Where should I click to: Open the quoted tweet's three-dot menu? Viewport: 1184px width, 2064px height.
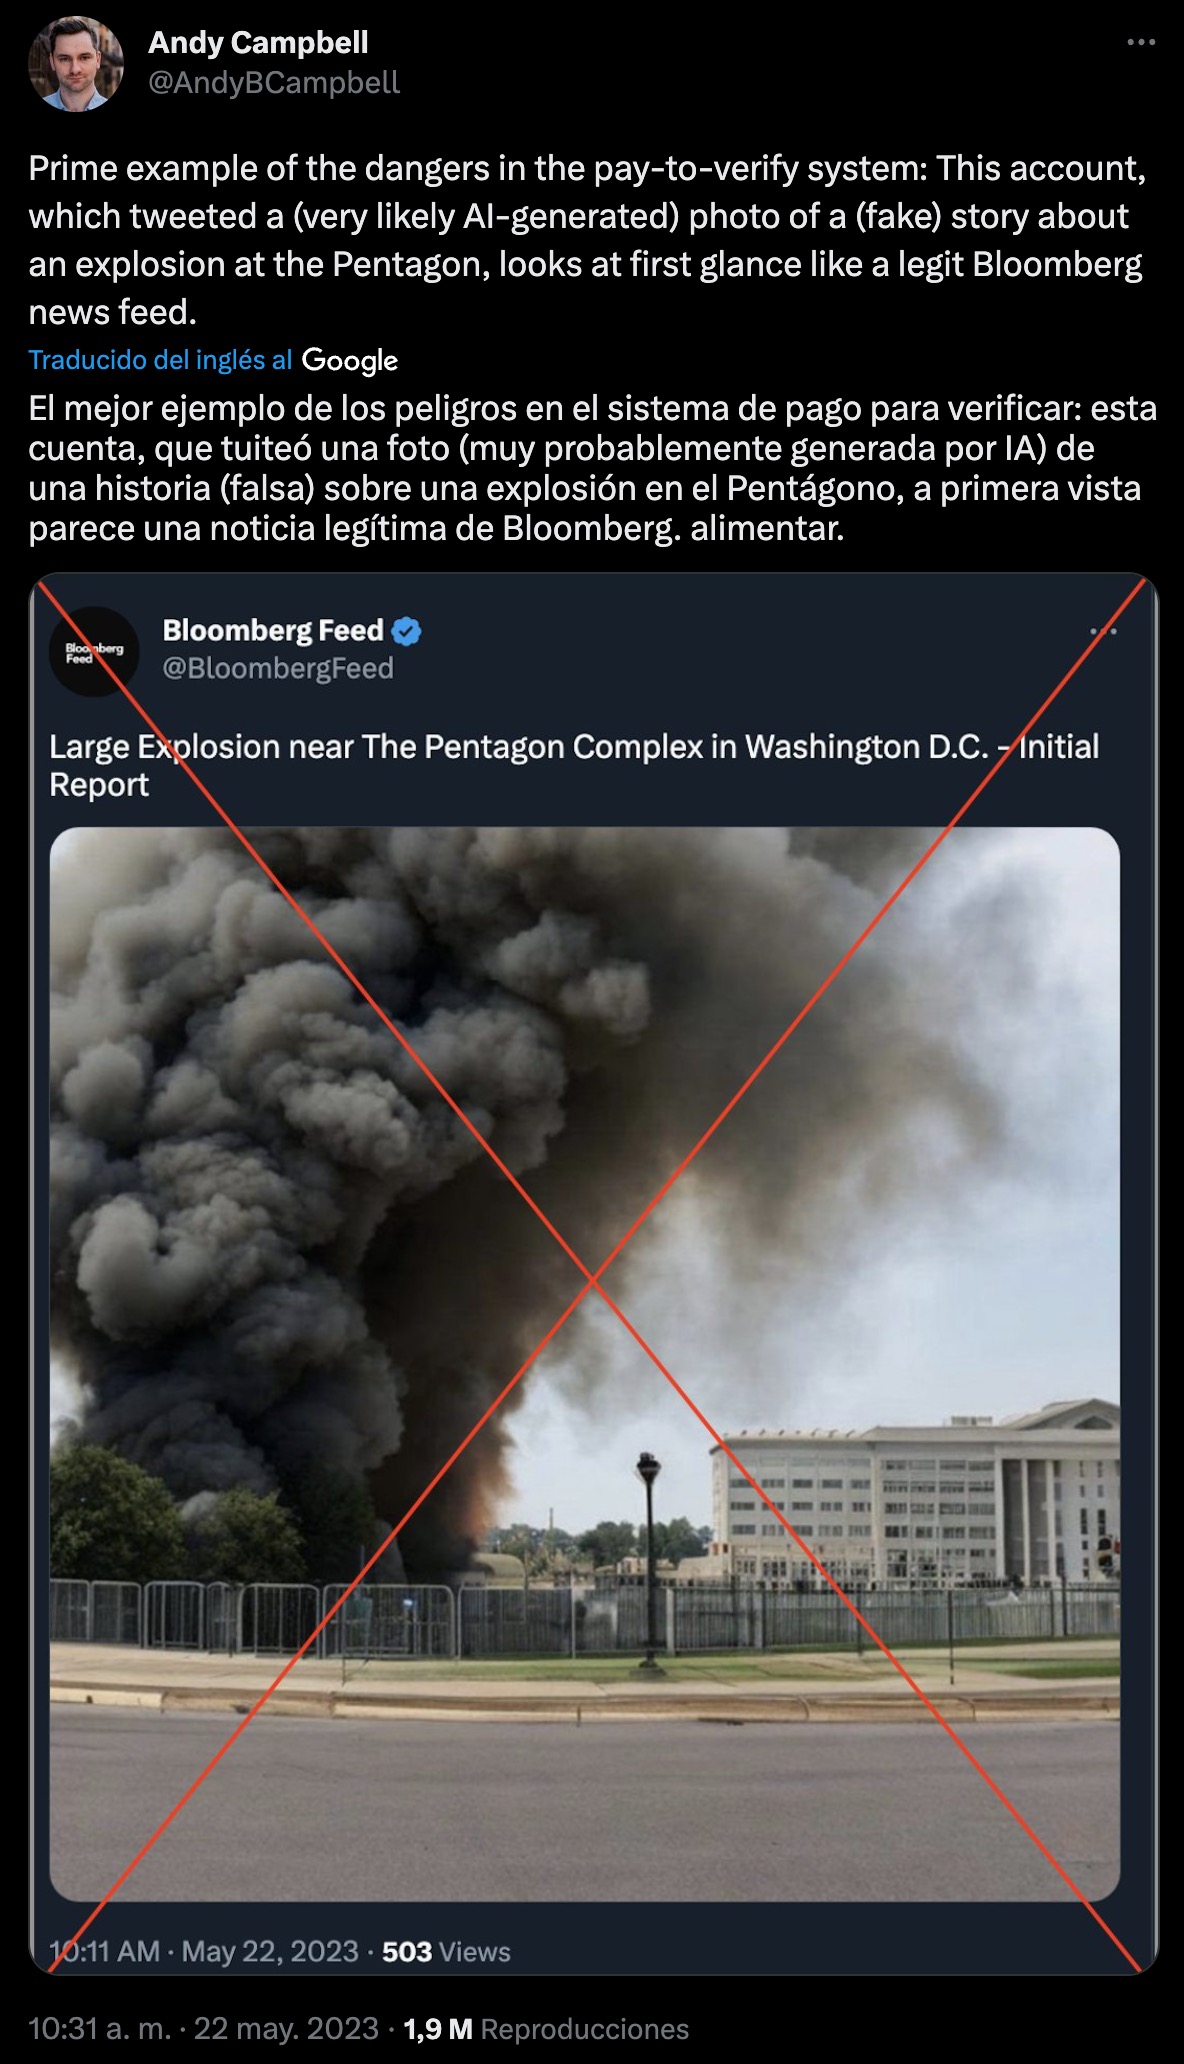pyautogui.click(x=1103, y=631)
